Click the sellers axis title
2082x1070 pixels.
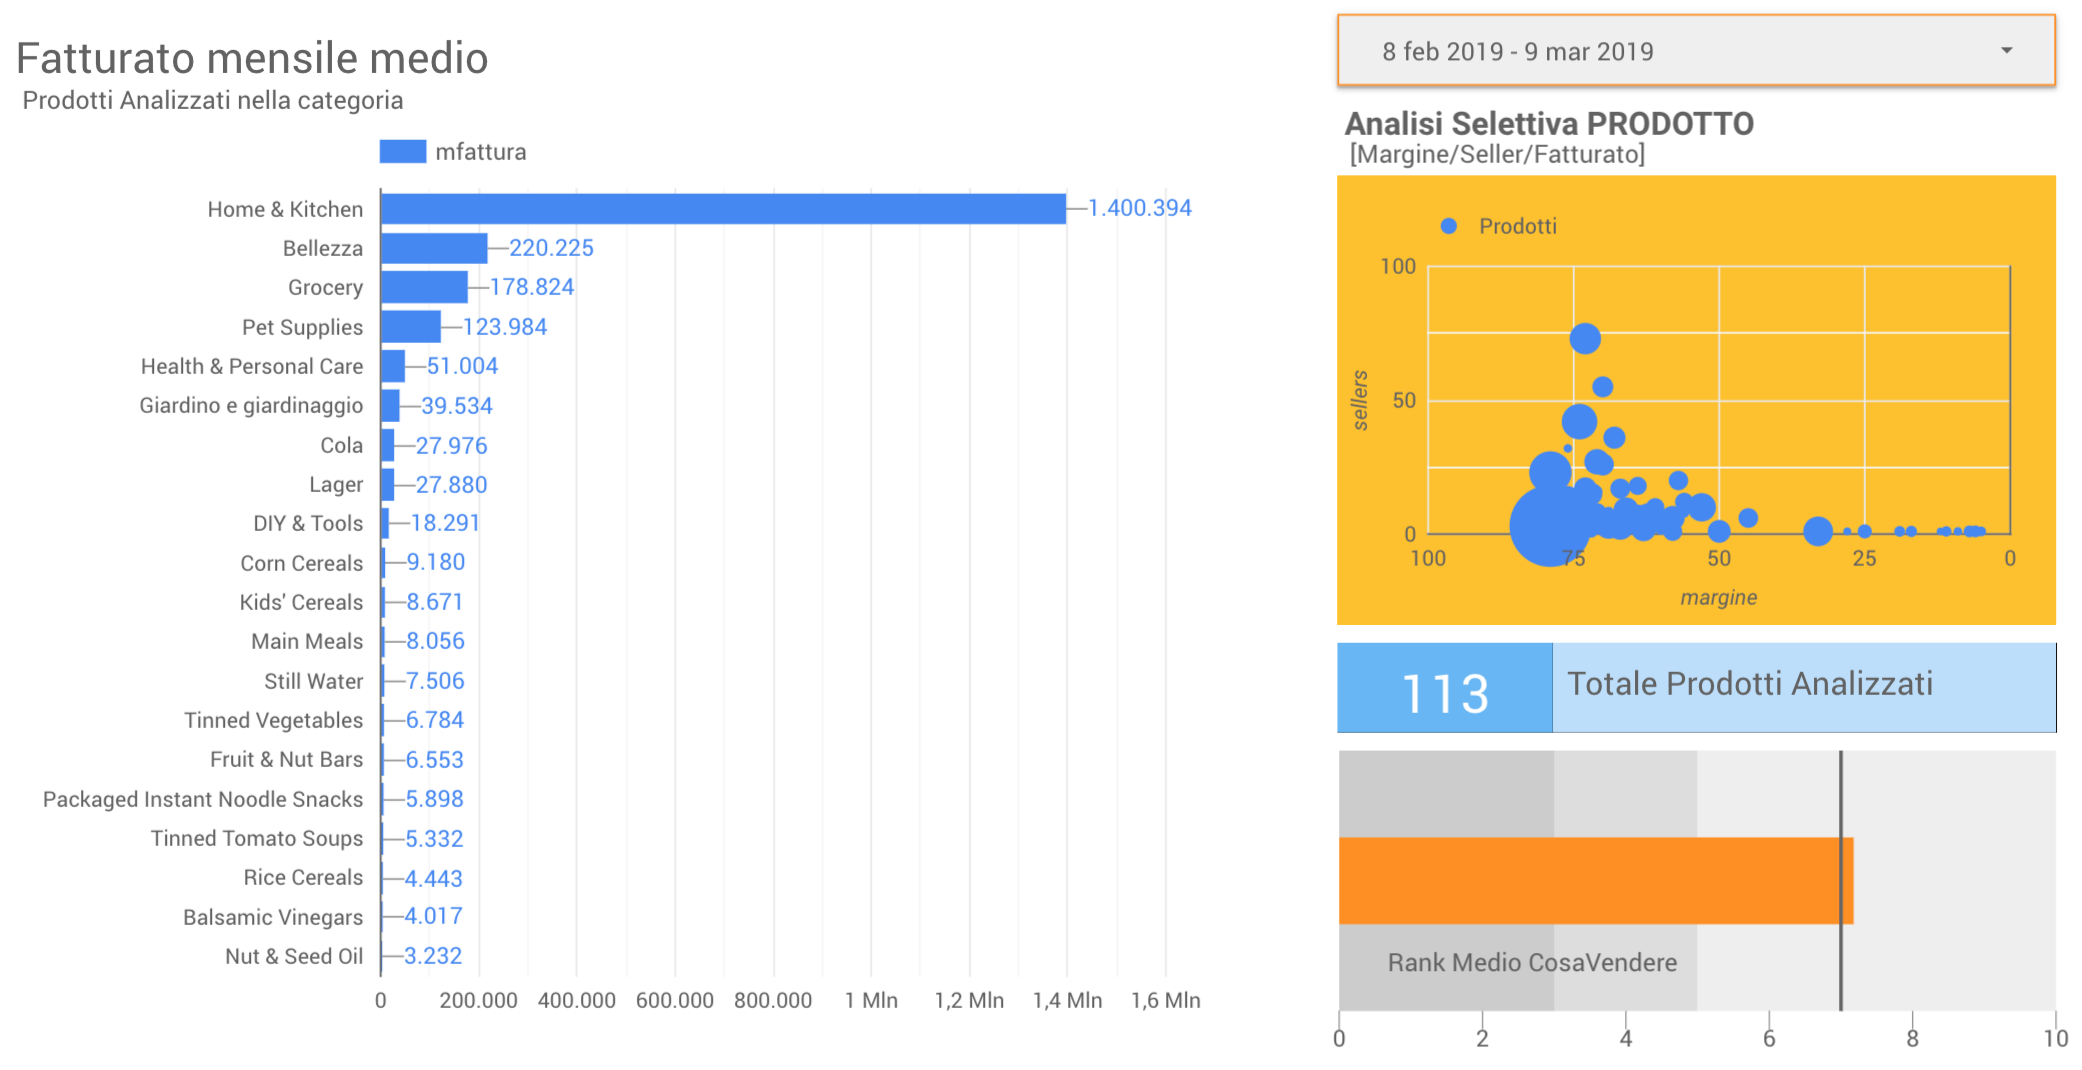[1360, 400]
